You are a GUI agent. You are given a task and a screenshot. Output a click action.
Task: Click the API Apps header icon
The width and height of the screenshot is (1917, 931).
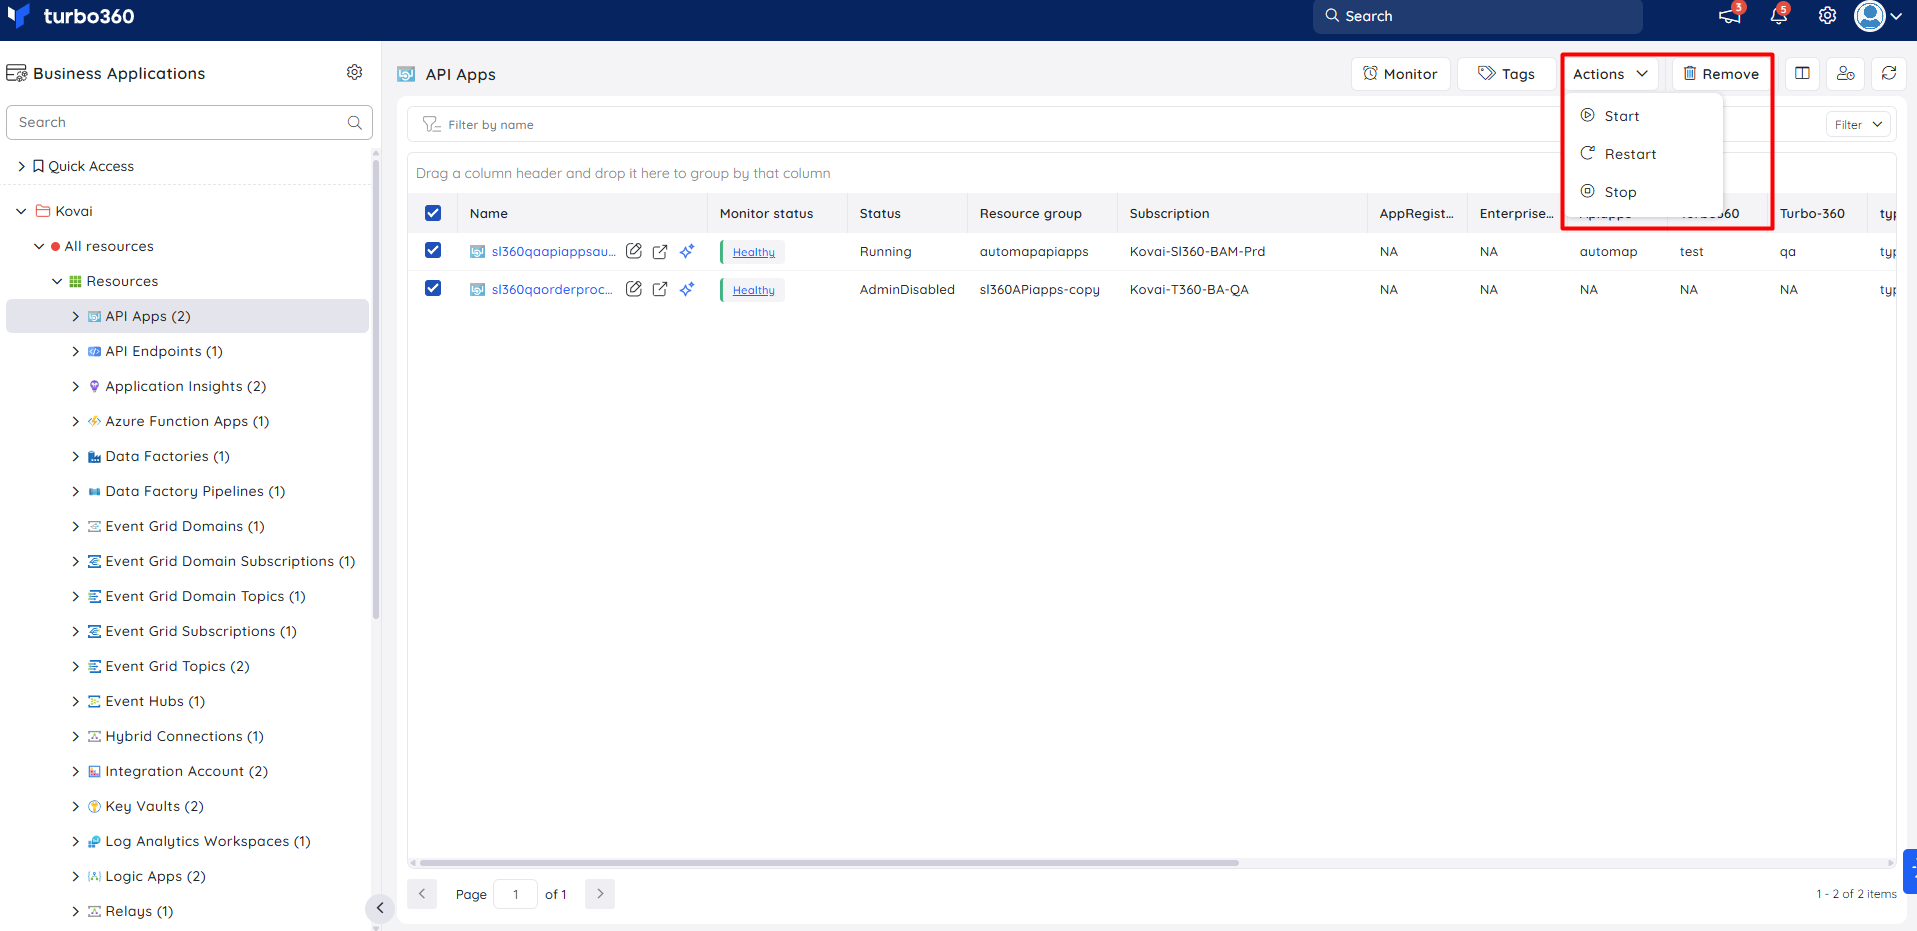[406, 74]
